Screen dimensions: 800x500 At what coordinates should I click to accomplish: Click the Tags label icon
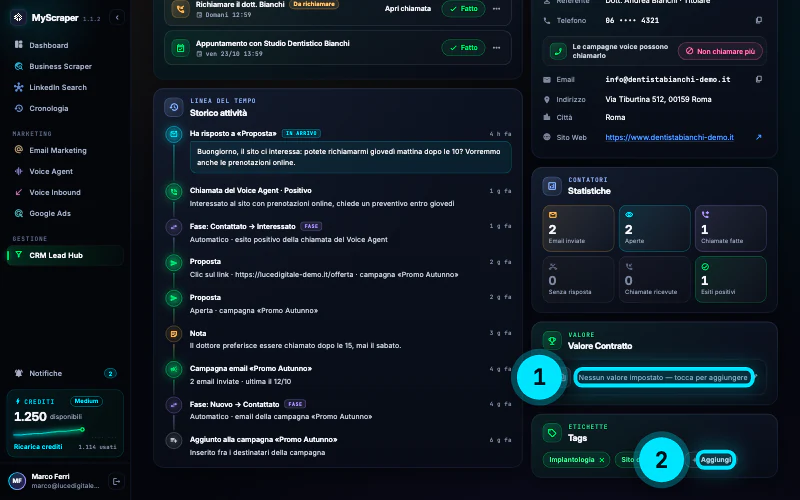pos(552,433)
